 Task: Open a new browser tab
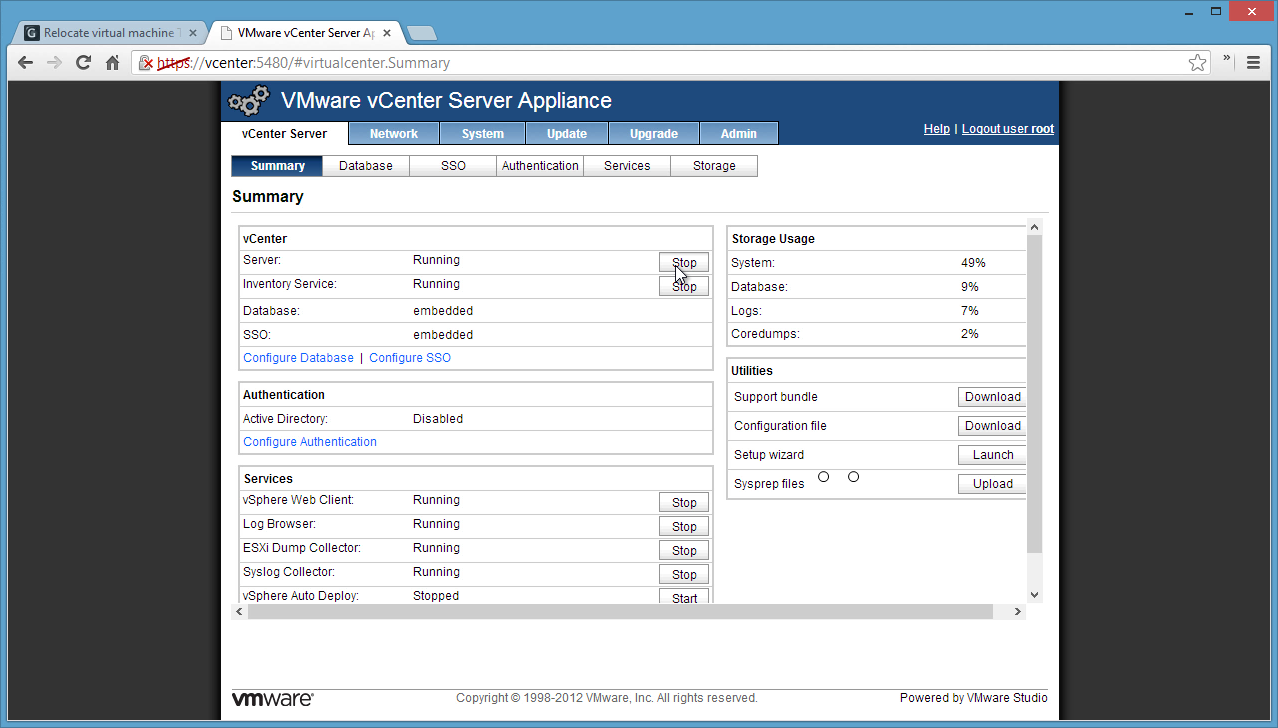(x=422, y=33)
